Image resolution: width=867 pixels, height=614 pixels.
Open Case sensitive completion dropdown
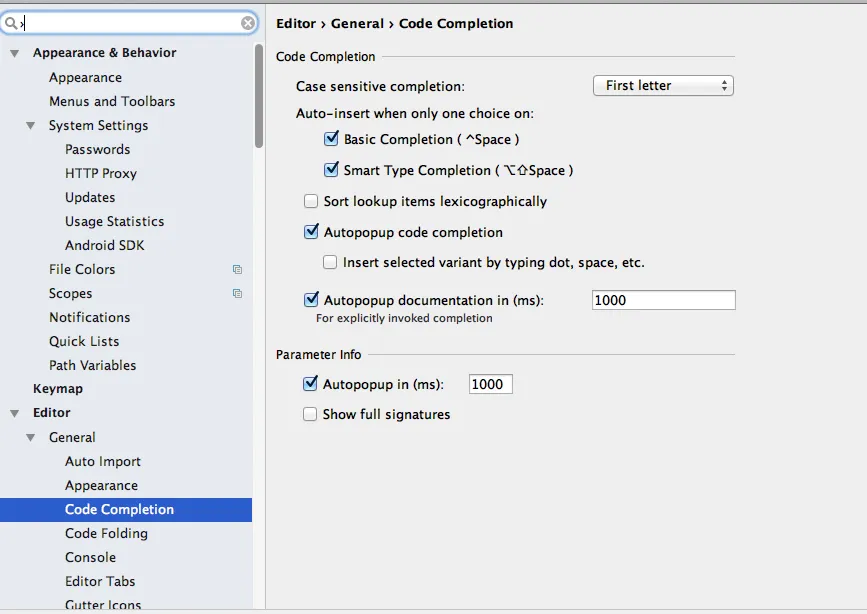(x=663, y=86)
